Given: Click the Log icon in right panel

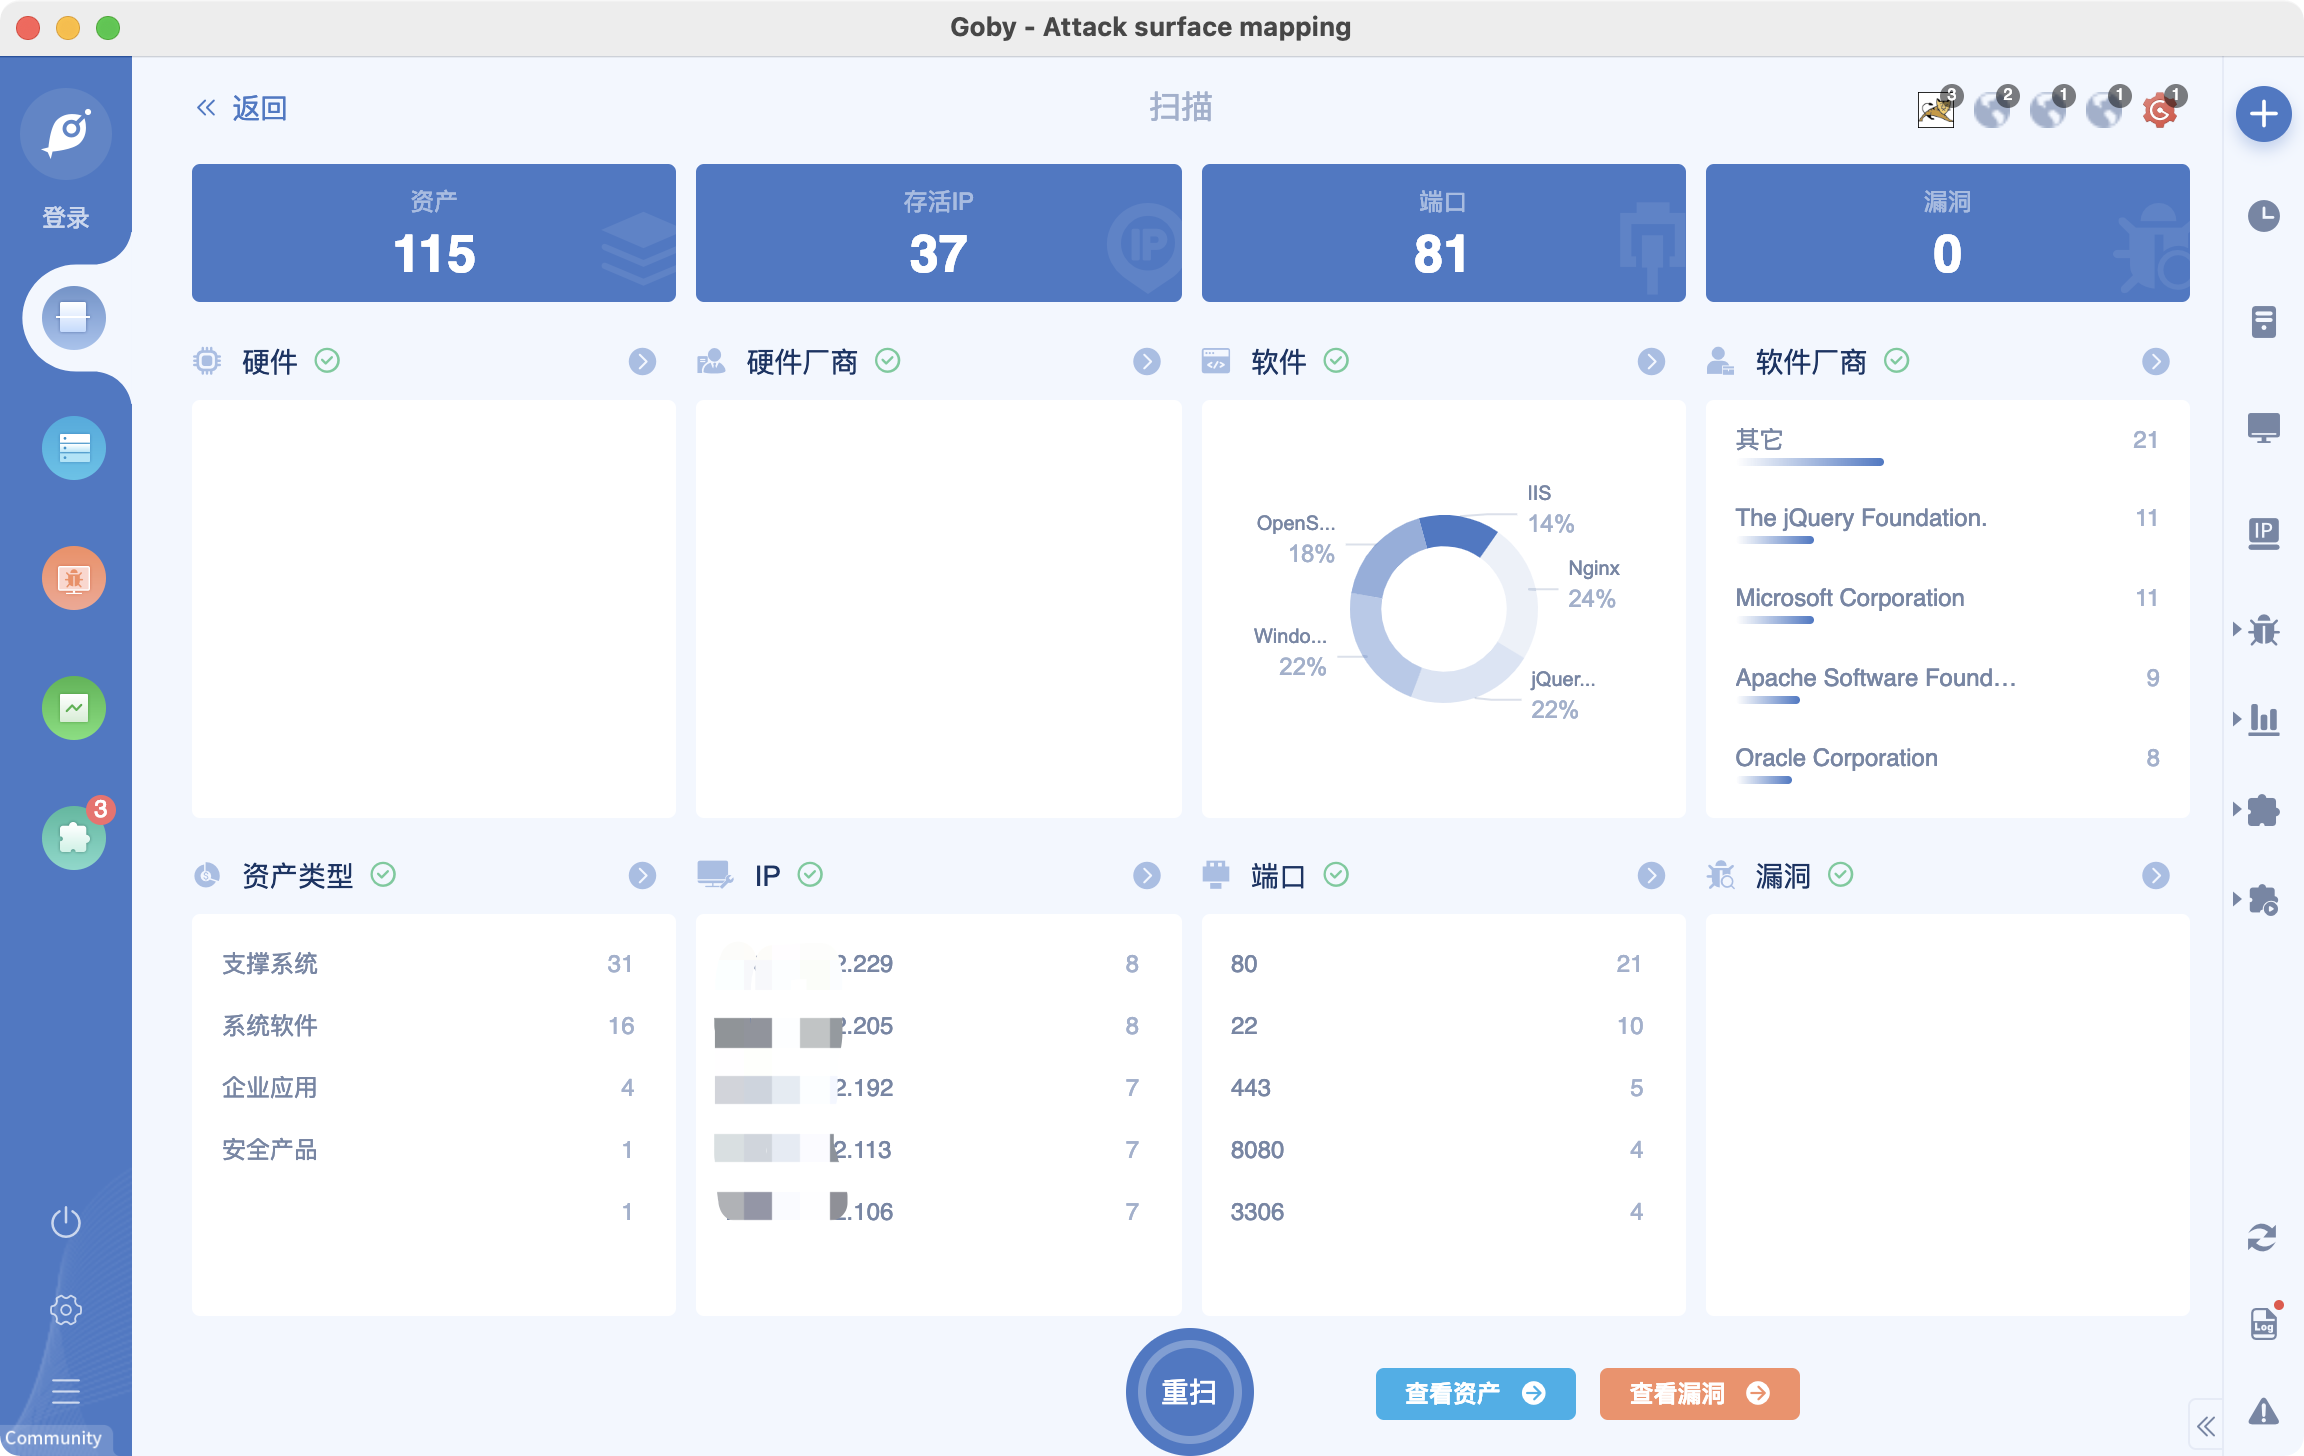Looking at the screenshot, I should click(x=2263, y=1324).
